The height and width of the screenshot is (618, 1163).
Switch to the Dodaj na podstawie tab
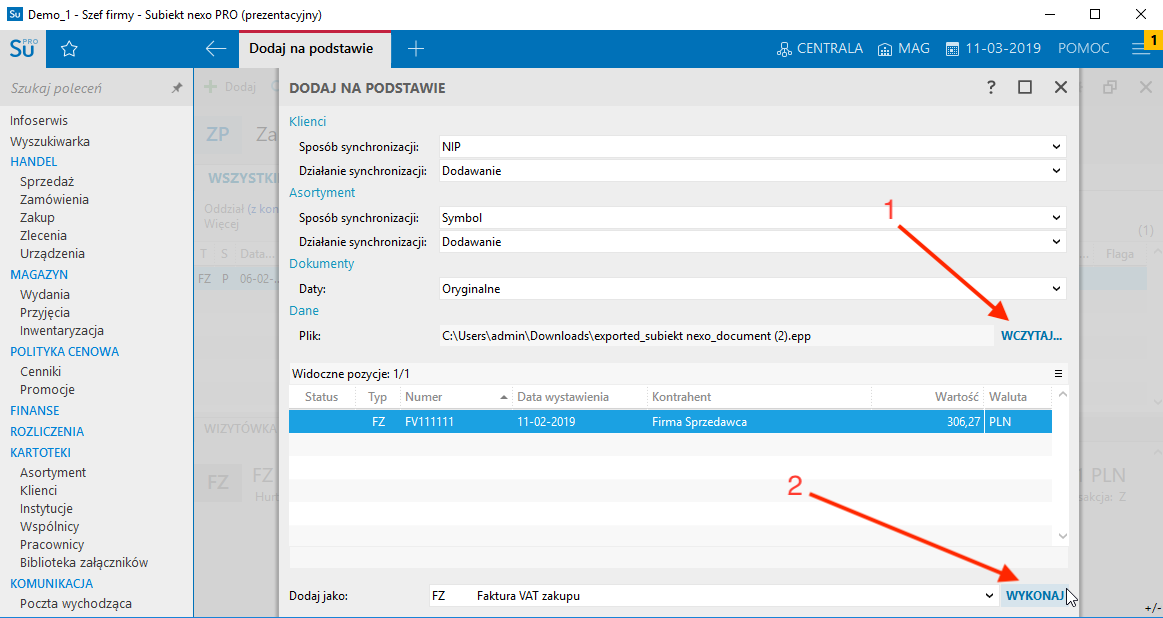311,48
